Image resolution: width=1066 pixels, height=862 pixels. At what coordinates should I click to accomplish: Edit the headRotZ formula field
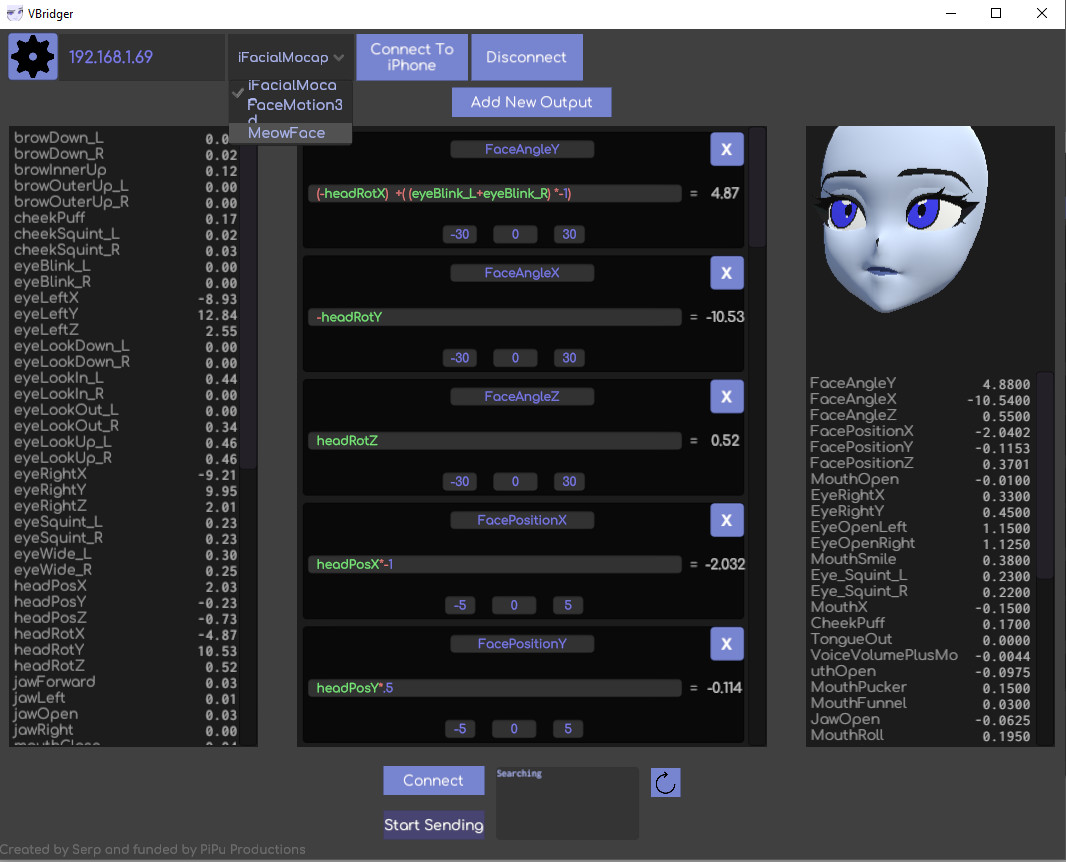(495, 440)
